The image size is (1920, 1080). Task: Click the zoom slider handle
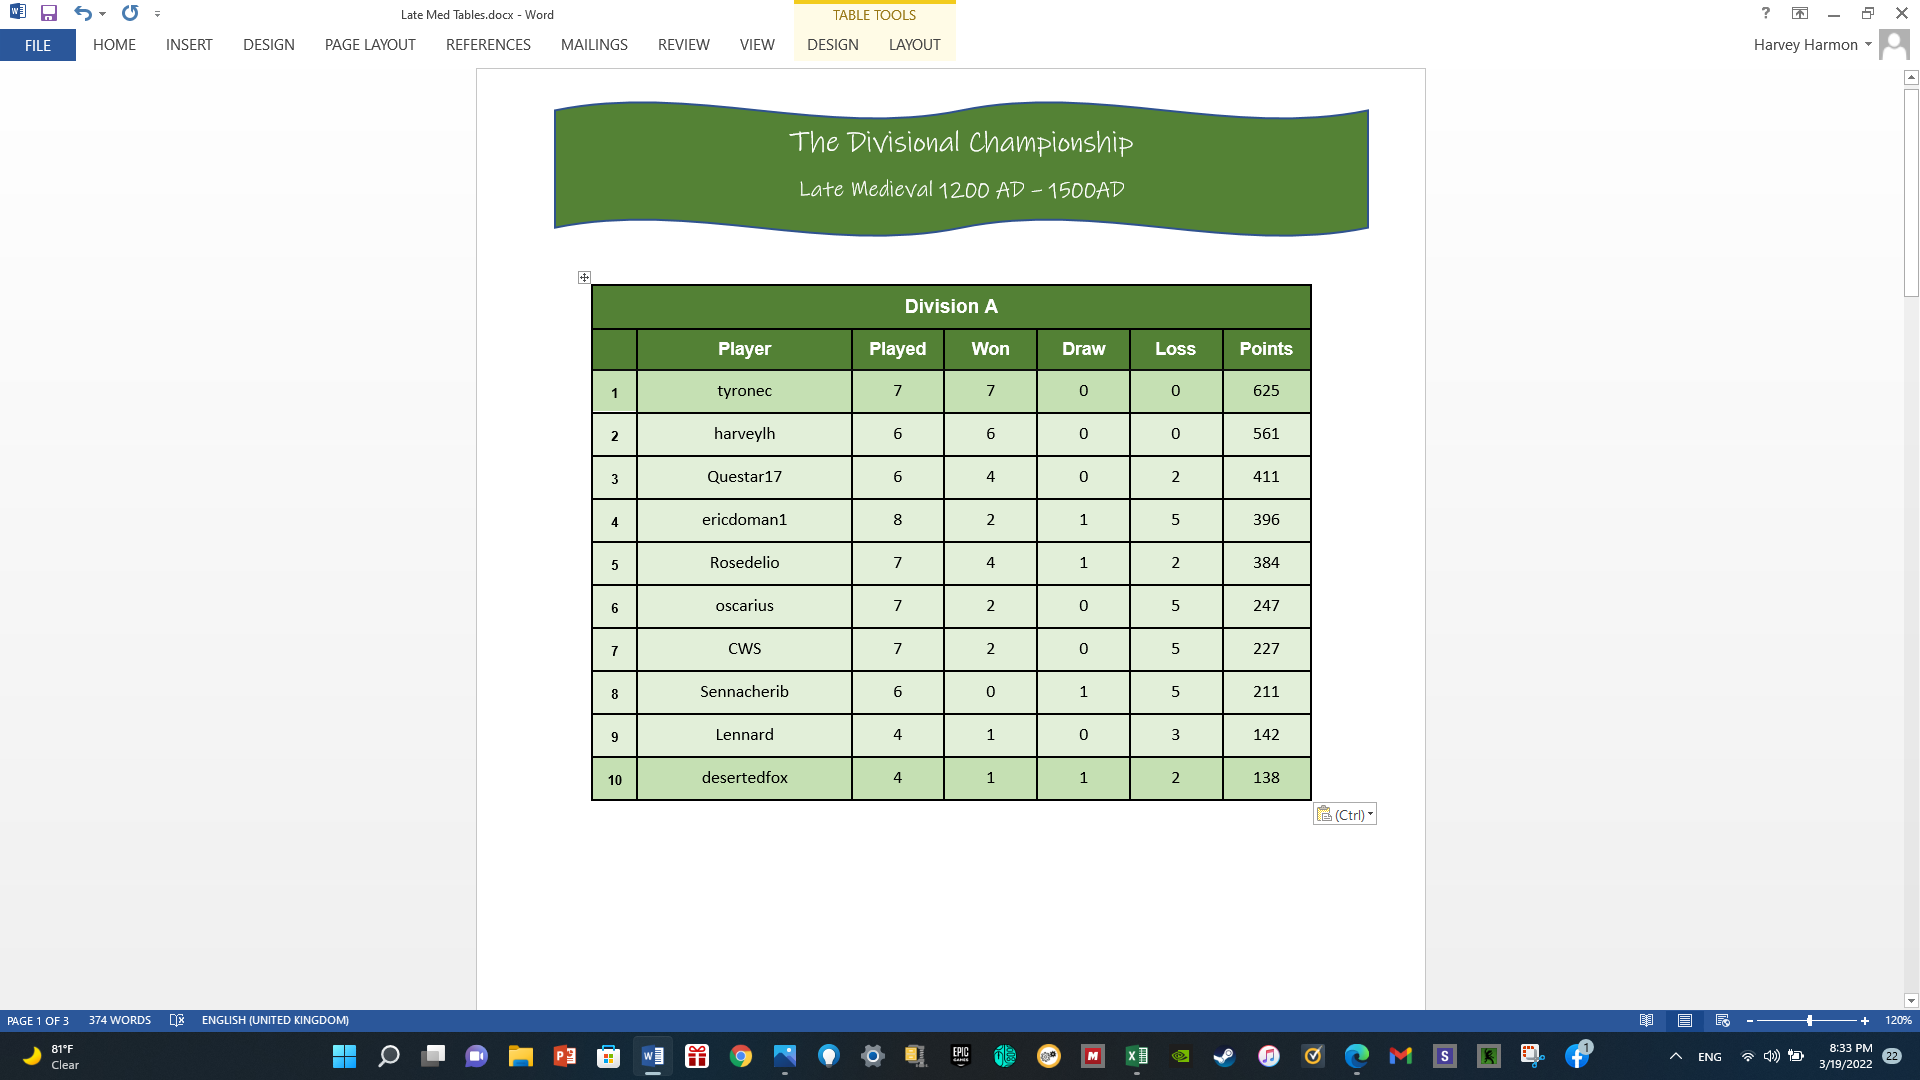point(1809,1021)
